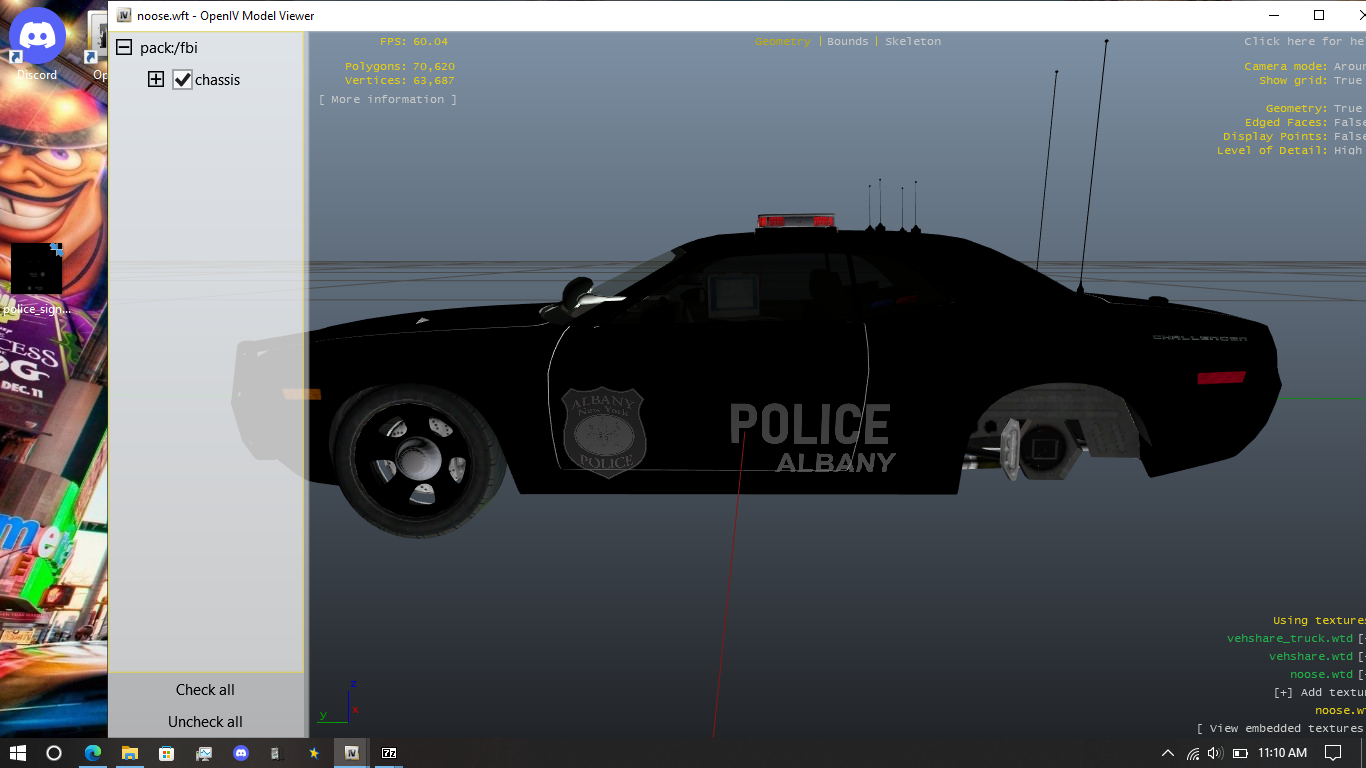Toggle the Edged Faces setting
The height and width of the screenshot is (768, 1366).
[x=1347, y=123]
